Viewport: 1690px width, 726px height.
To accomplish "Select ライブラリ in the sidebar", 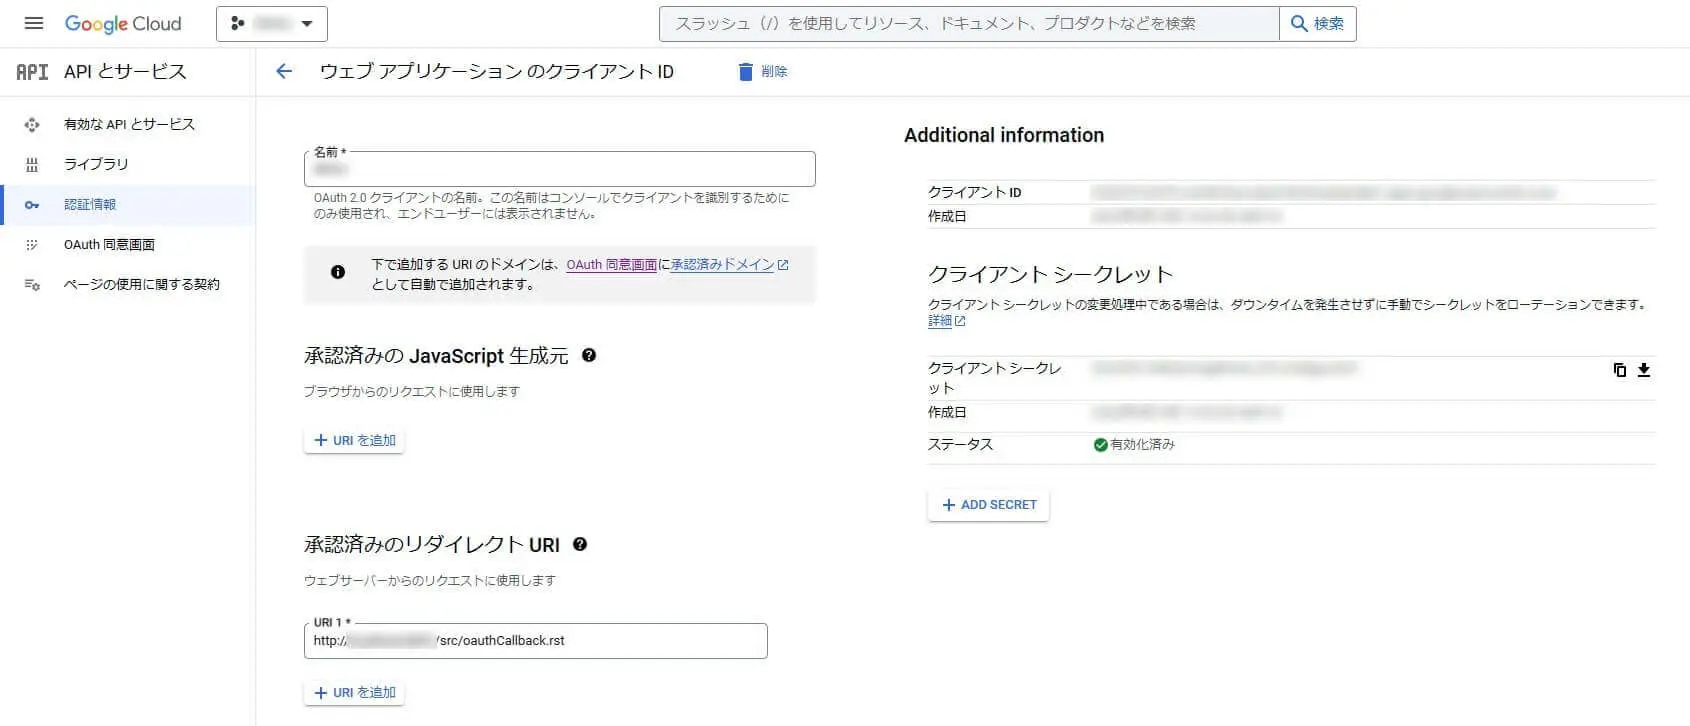I will tap(96, 164).
